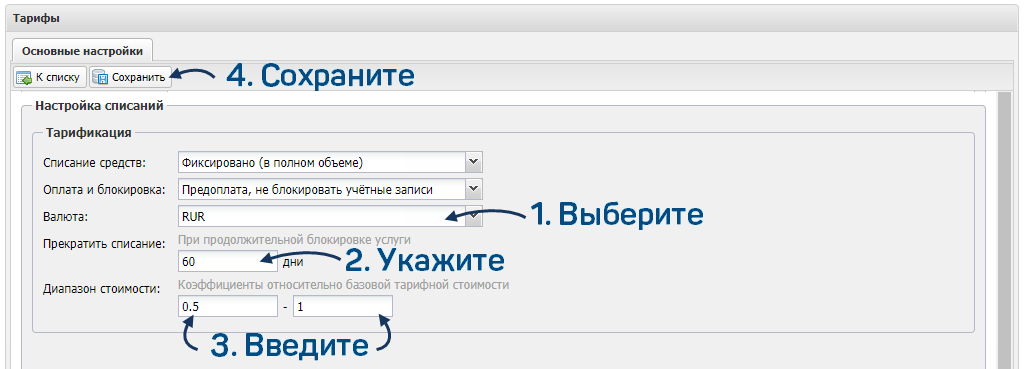The width and height of the screenshot is (1024, 369).
Task: Click the При продолжительной блокировке услуги hint
Action: [x=294, y=239]
